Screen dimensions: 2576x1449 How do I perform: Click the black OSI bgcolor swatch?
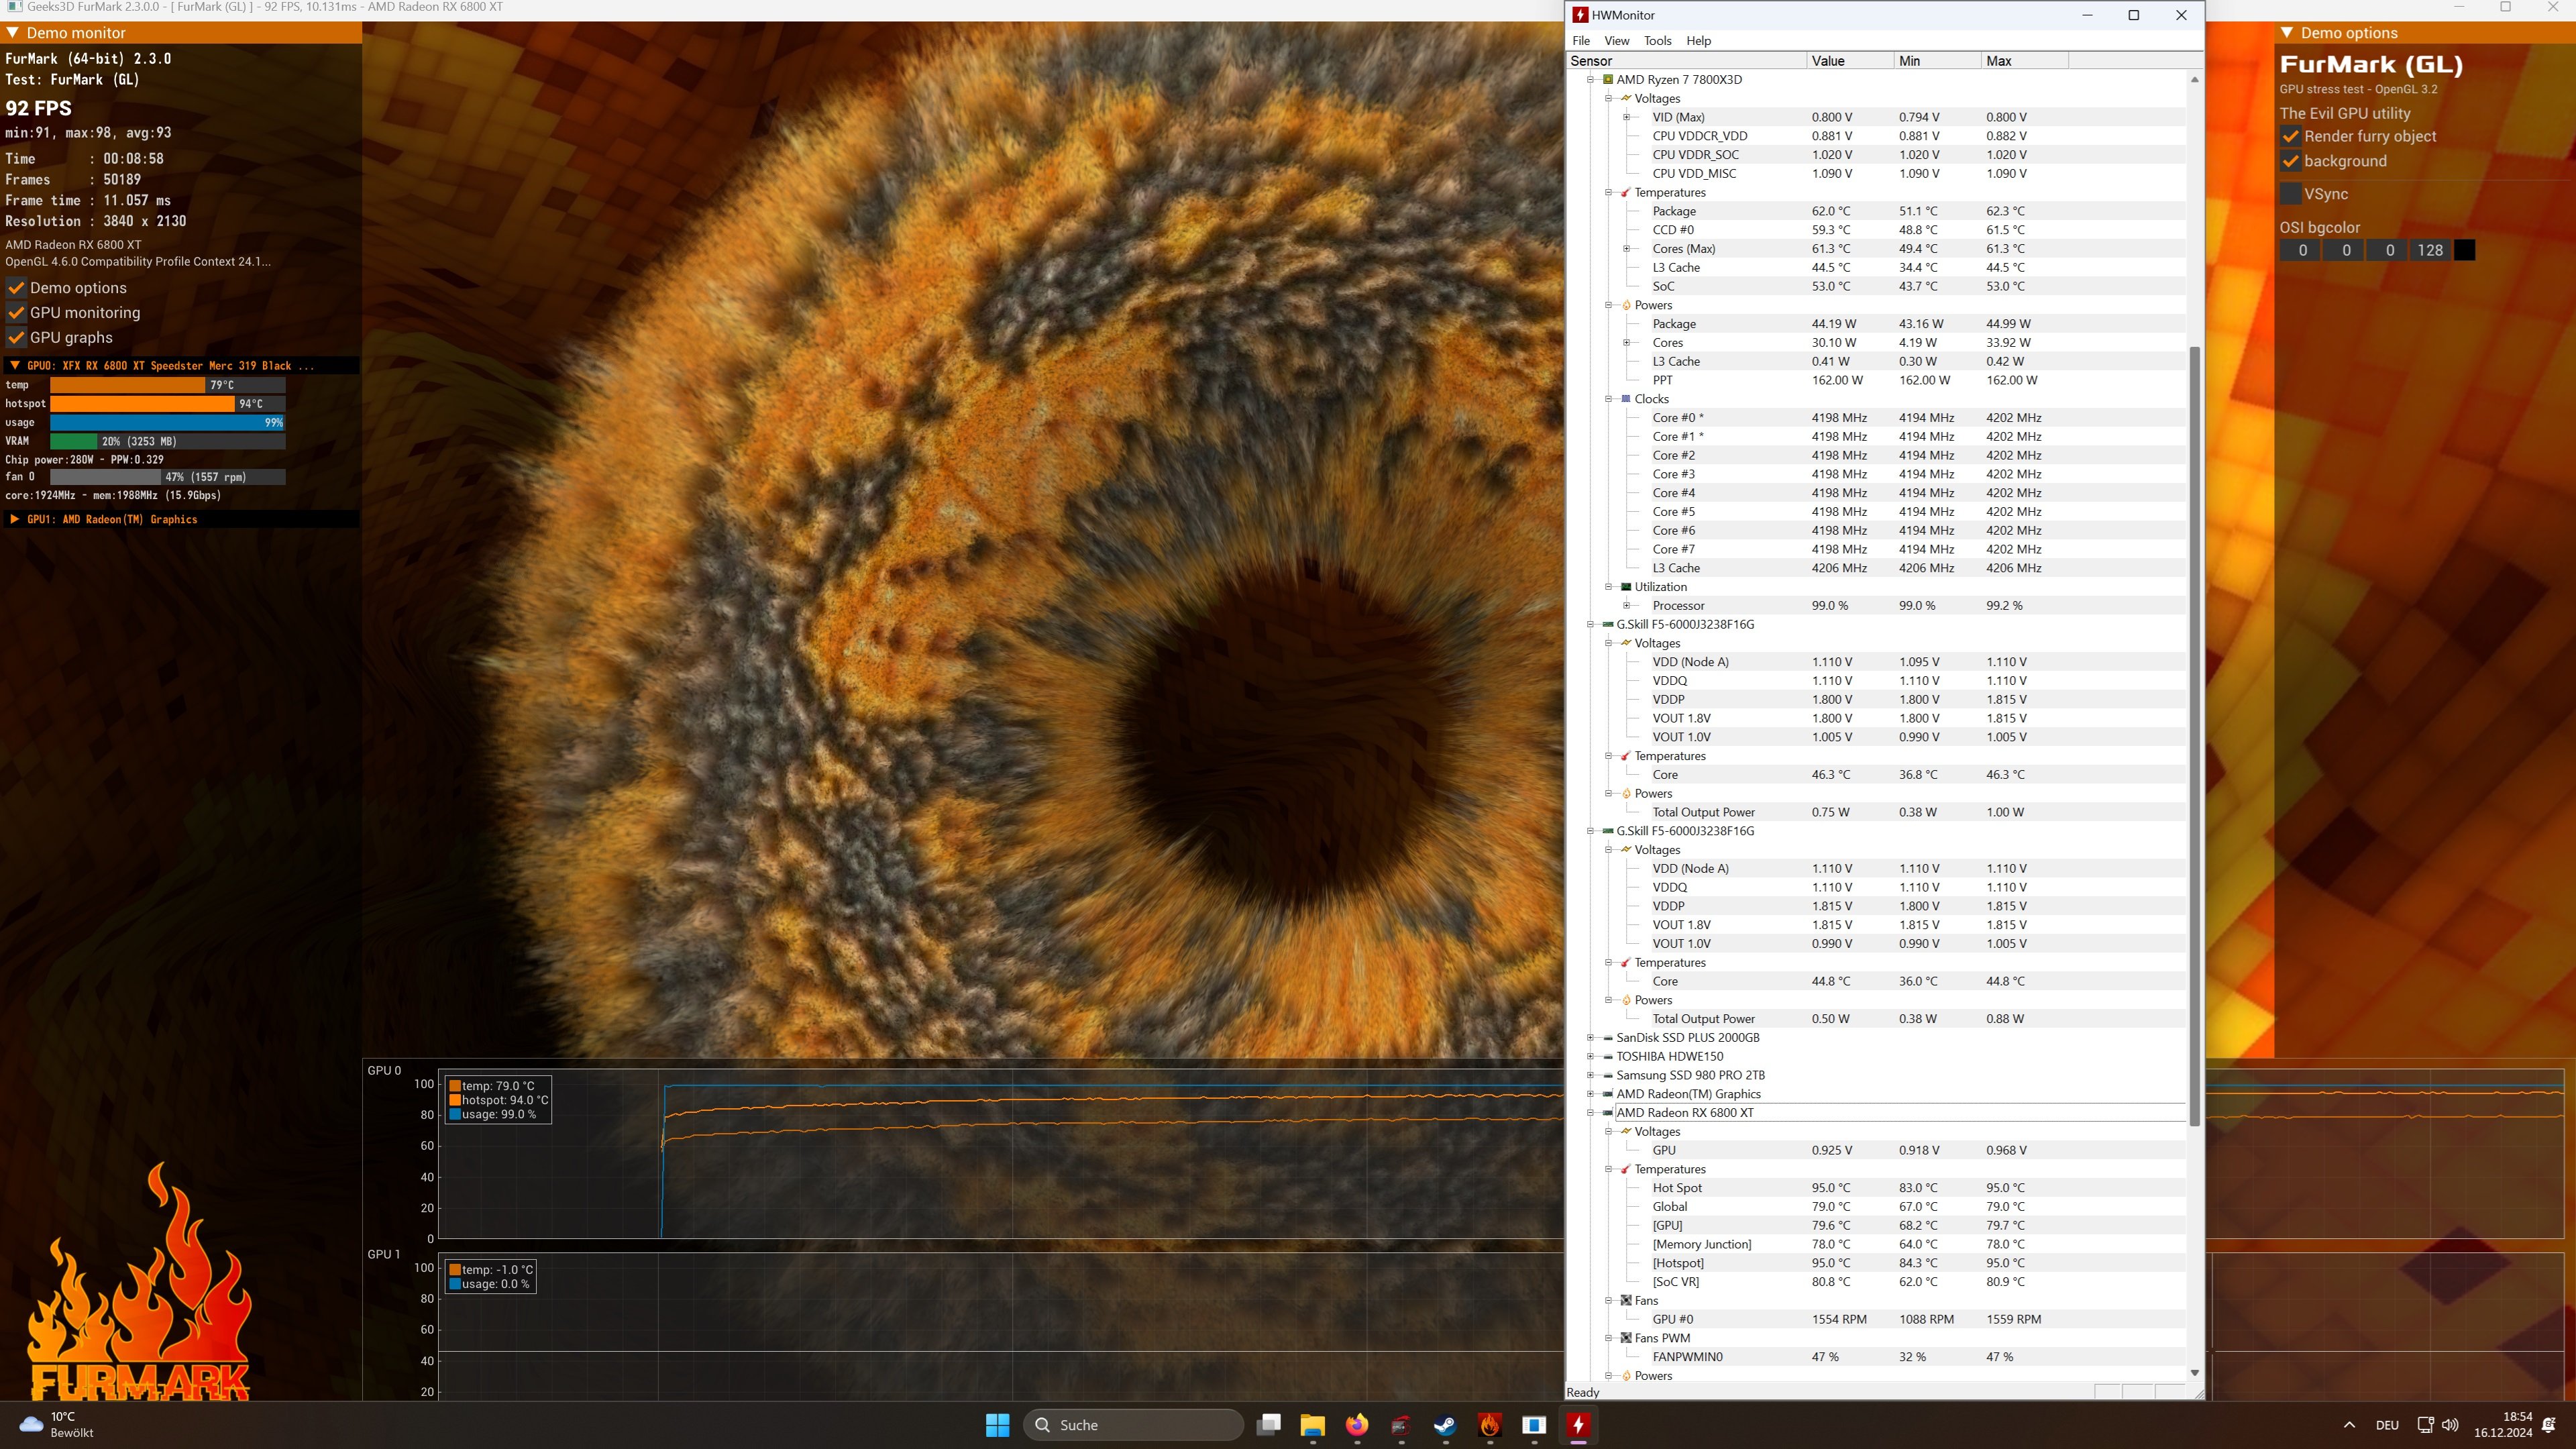[2464, 251]
